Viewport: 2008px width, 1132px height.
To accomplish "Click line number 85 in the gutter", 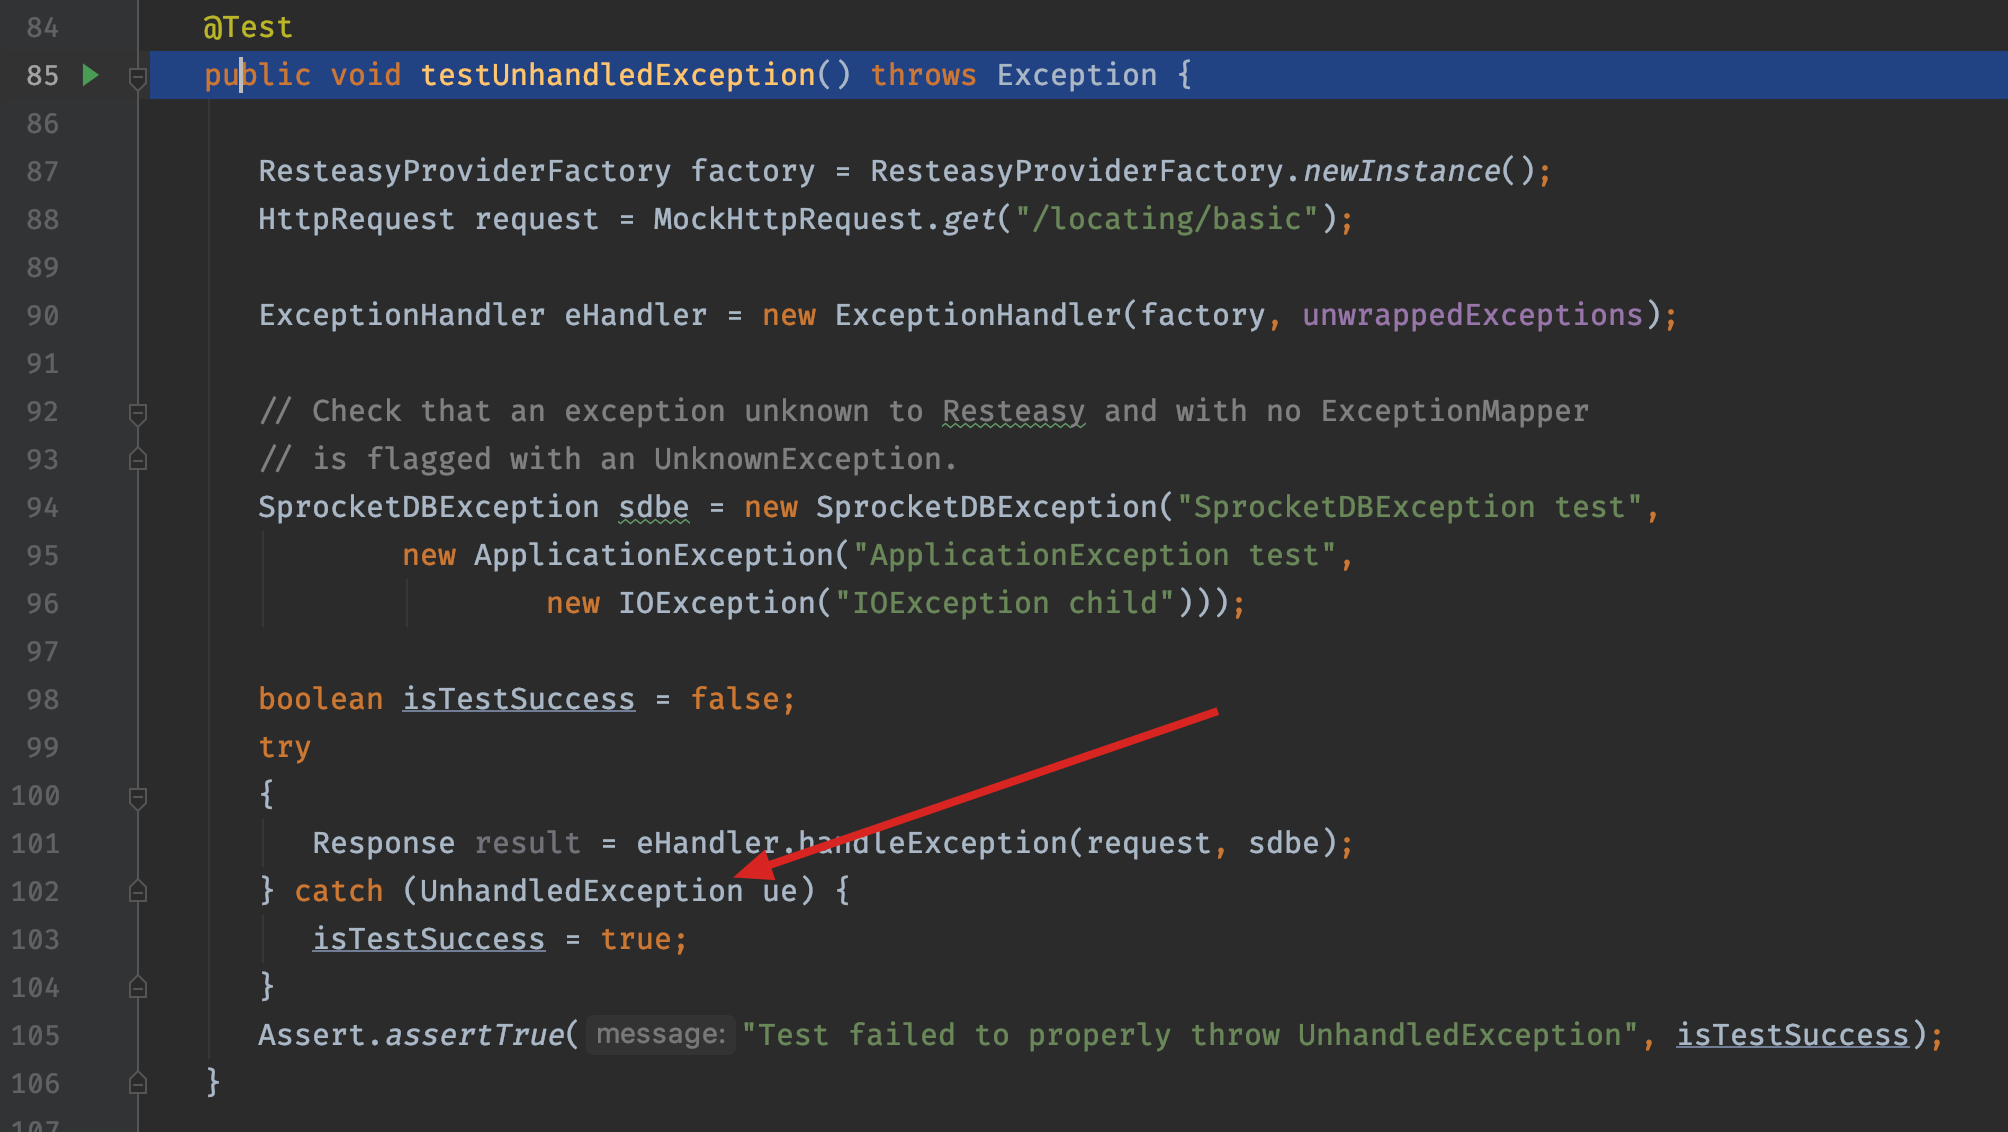I will point(42,75).
